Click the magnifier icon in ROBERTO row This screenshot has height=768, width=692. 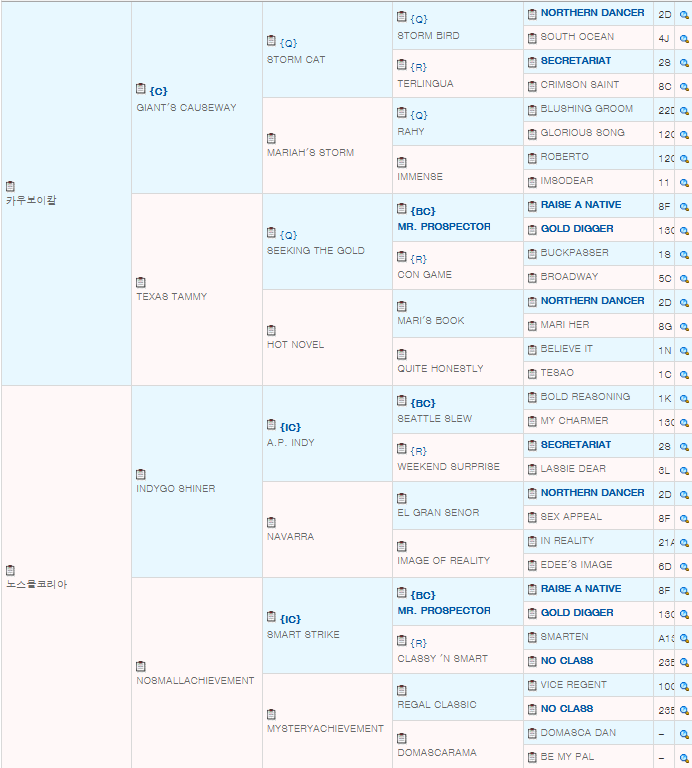(x=684, y=159)
